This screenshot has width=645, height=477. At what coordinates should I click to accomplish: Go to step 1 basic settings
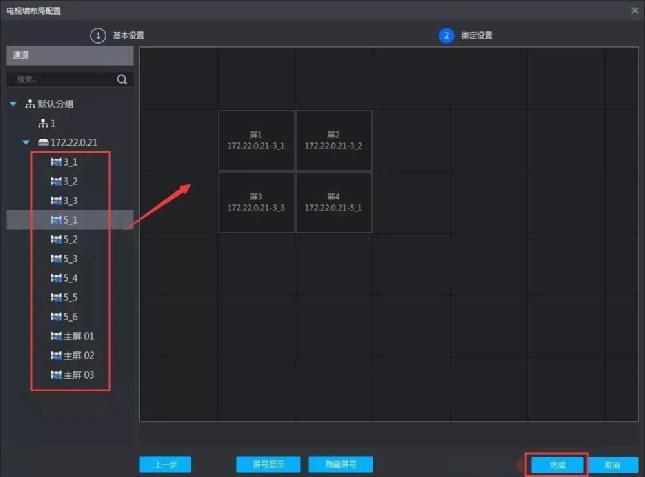pos(117,36)
